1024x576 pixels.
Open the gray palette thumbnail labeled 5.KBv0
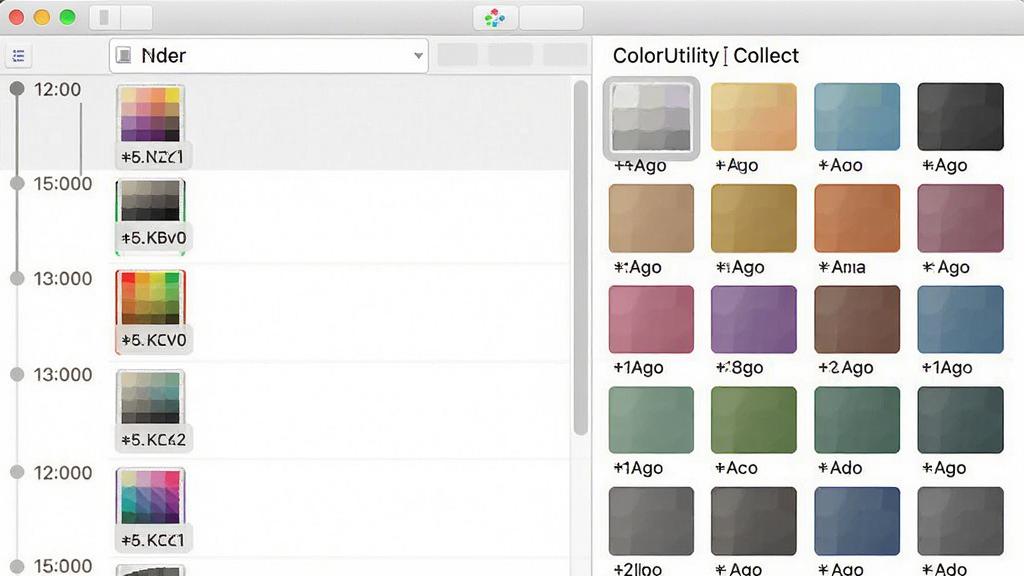151,201
